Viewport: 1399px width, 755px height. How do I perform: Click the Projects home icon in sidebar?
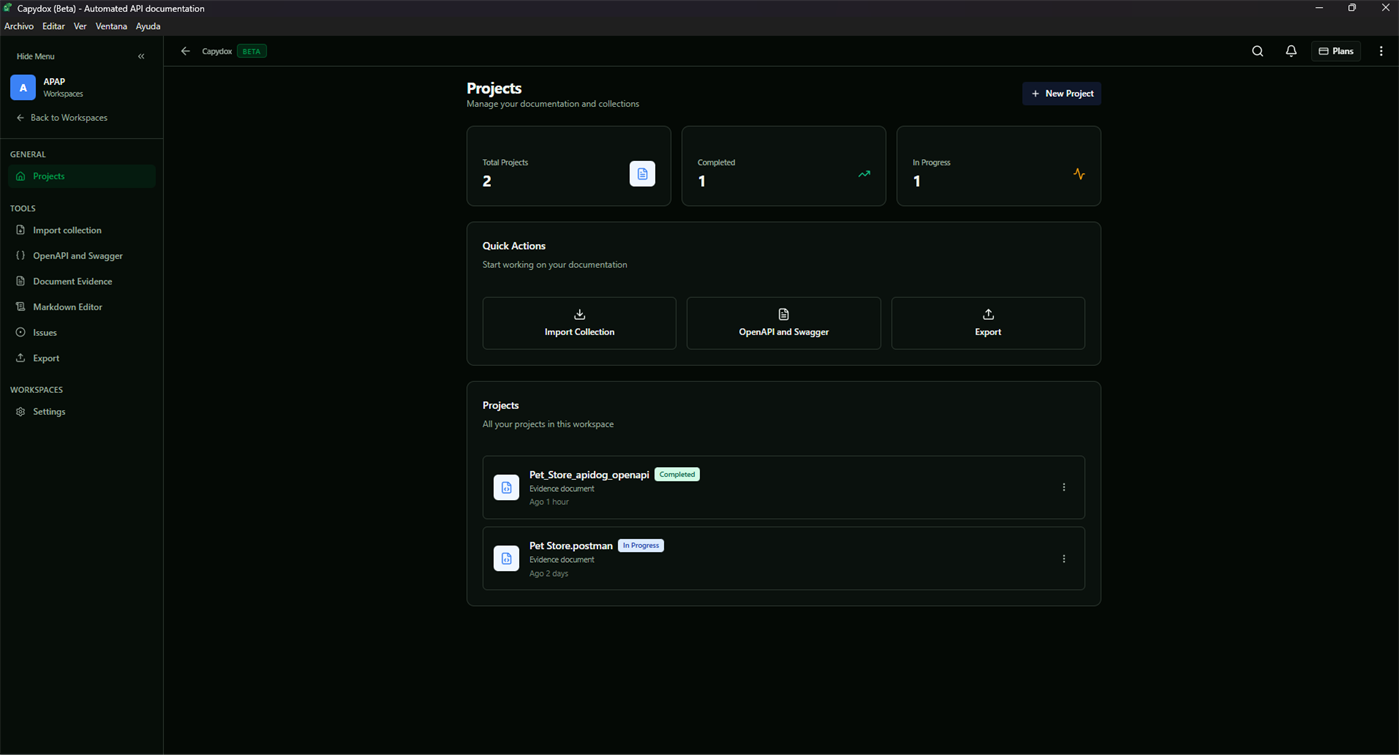click(x=20, y=176)
